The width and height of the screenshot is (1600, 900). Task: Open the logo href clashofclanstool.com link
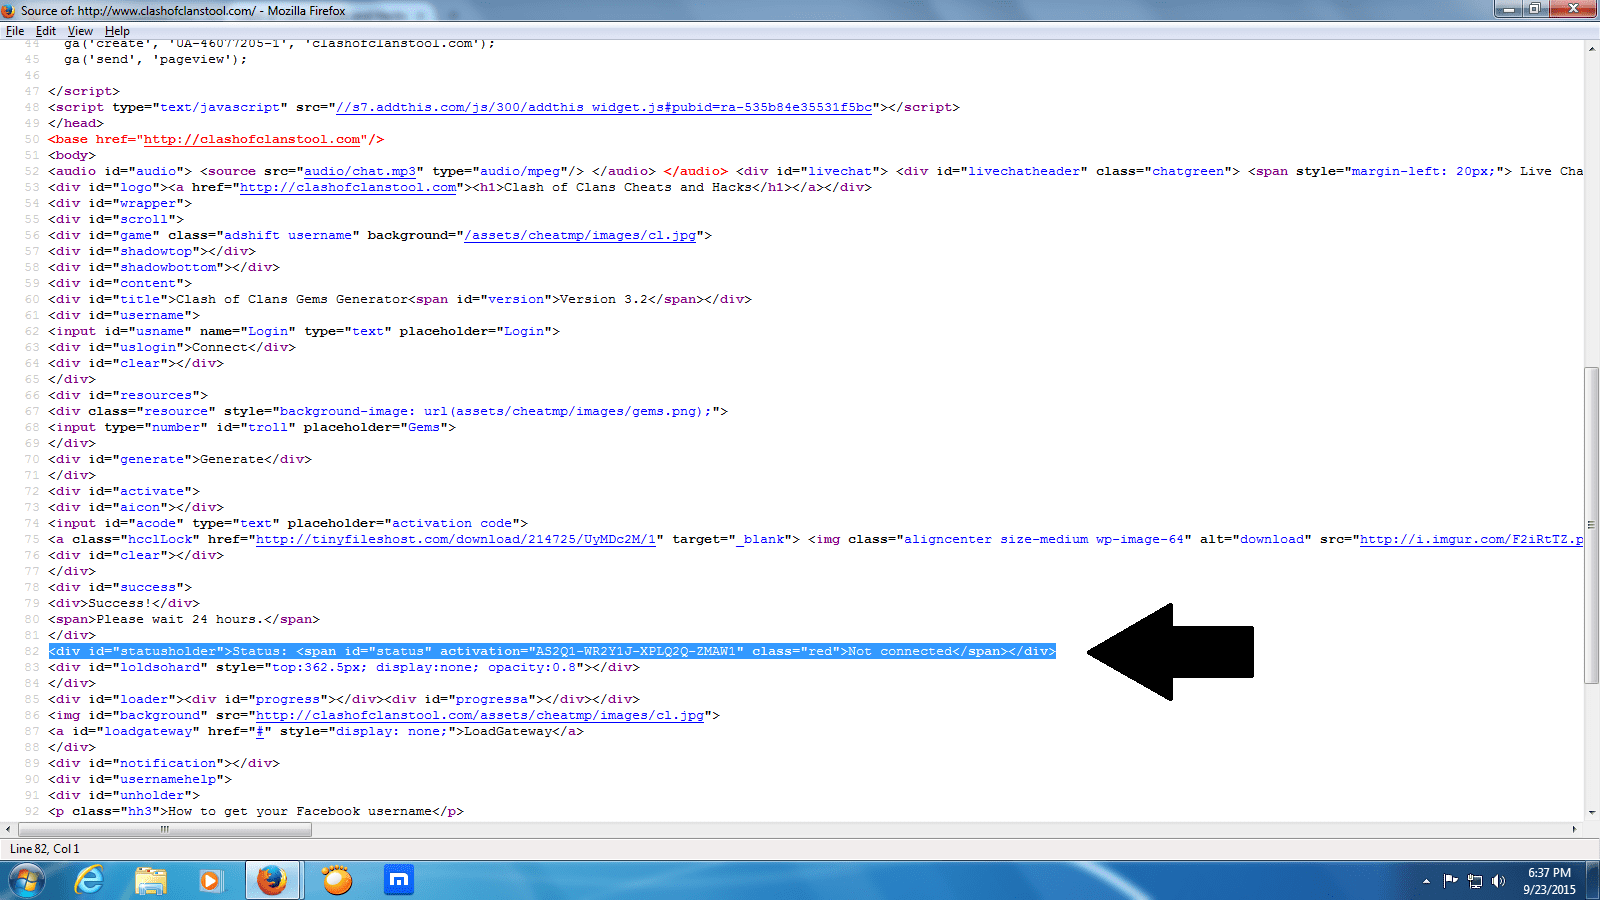click(x=348, y=187)
